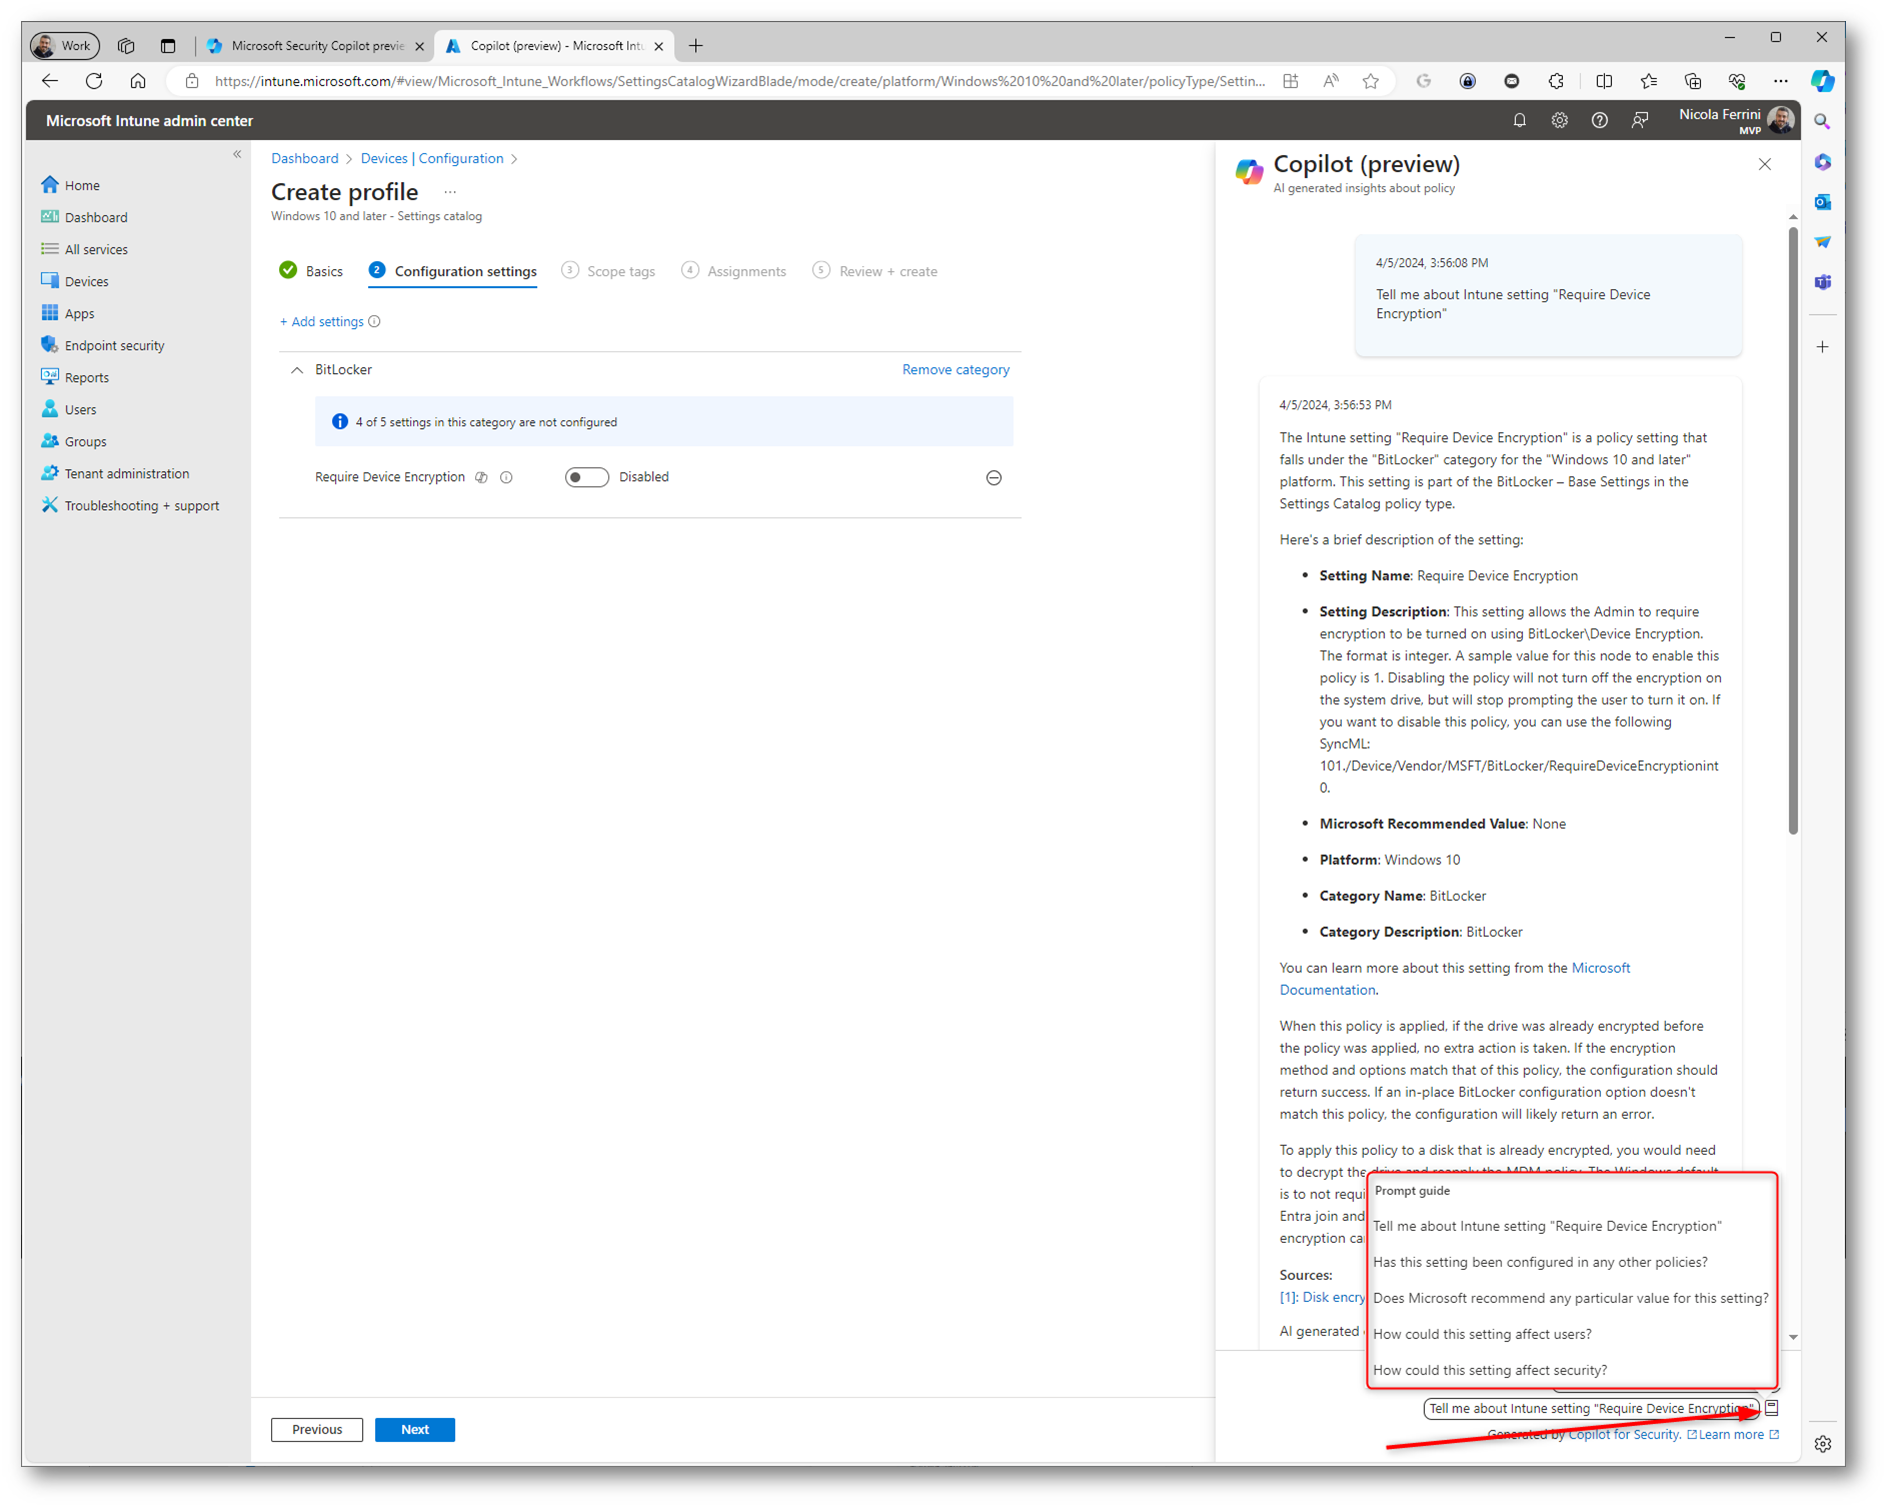1888x1509 pixels.
Task: Click Copilot icon beside Require Device Encryption
Action: pos(481,477)
